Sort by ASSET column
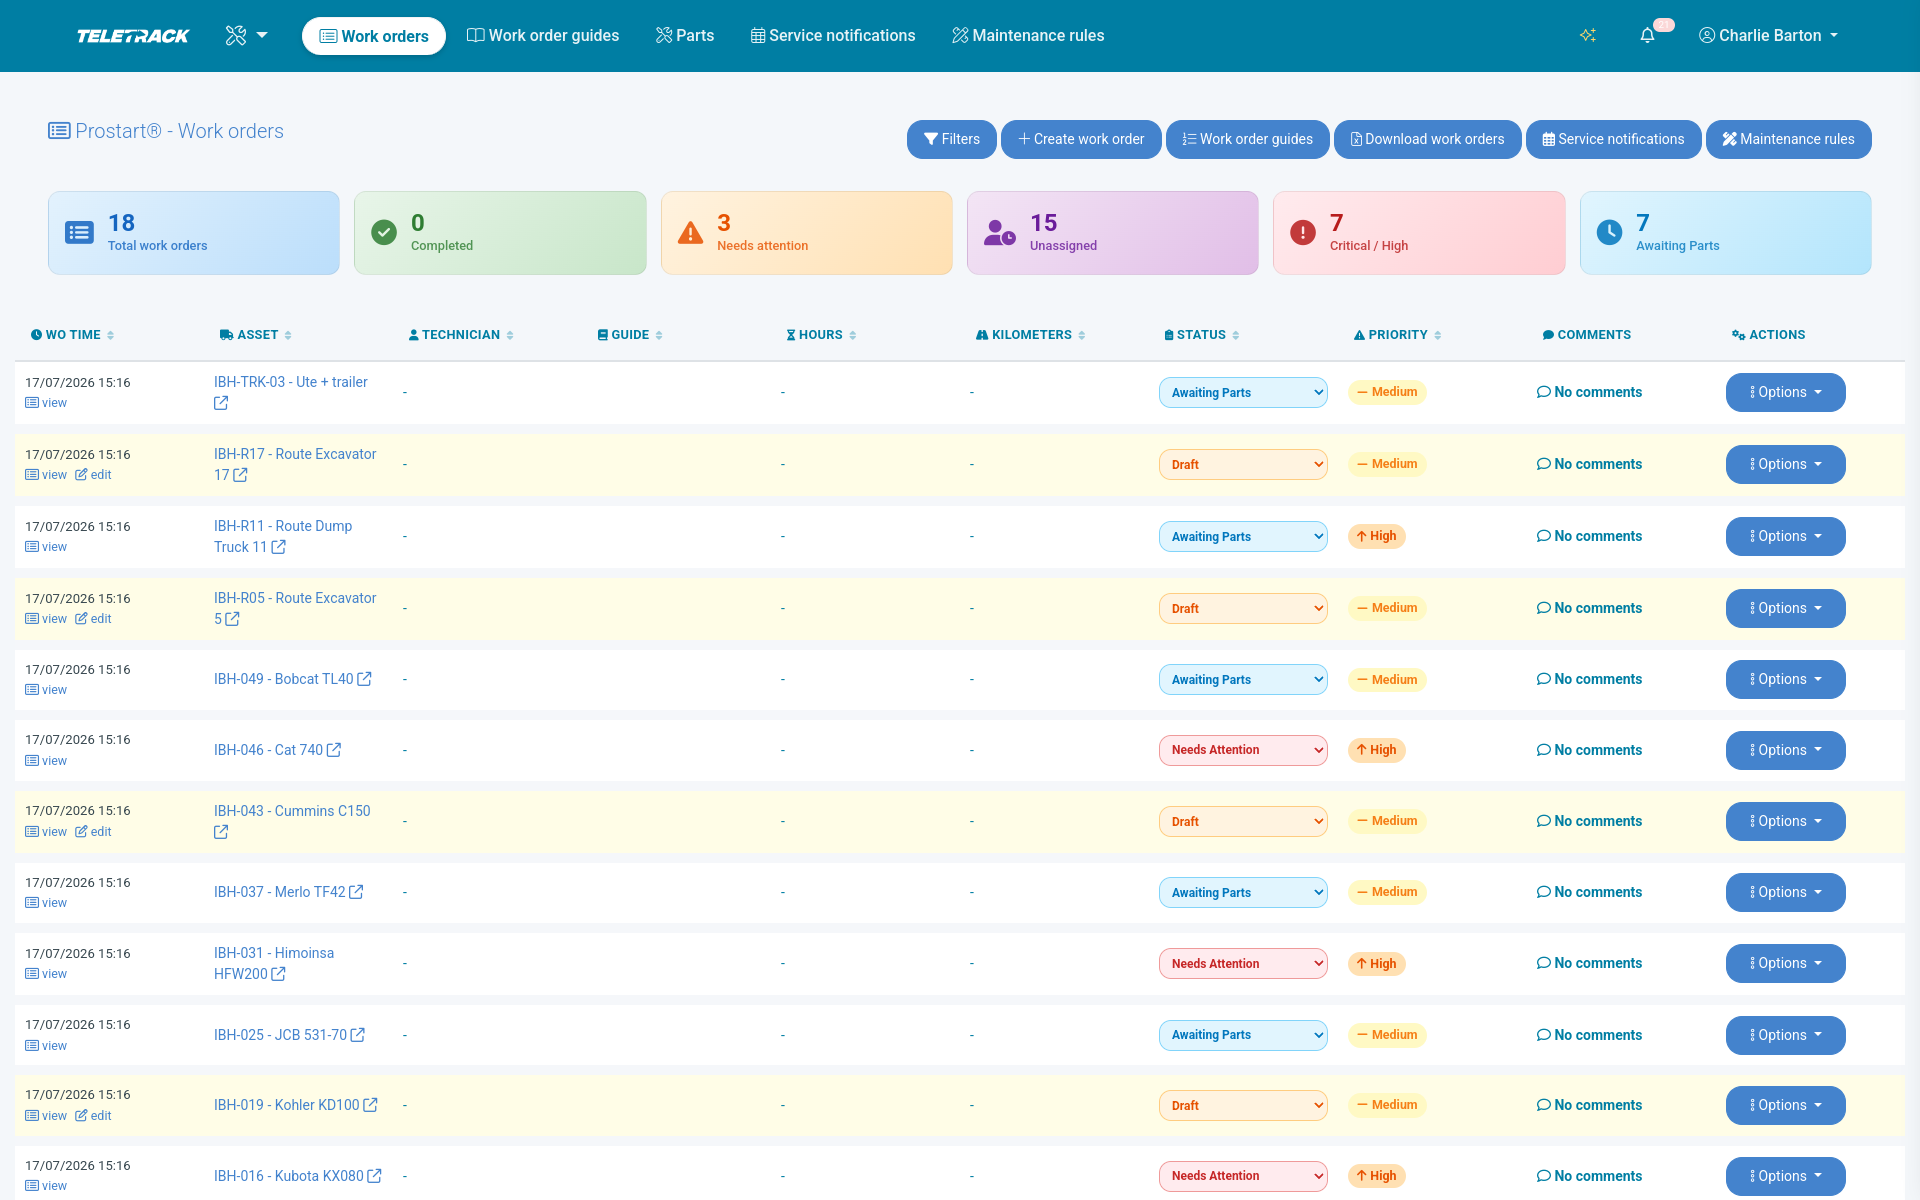The height and width of the screenshot is (1200, 1920). [x=256, y=335]
